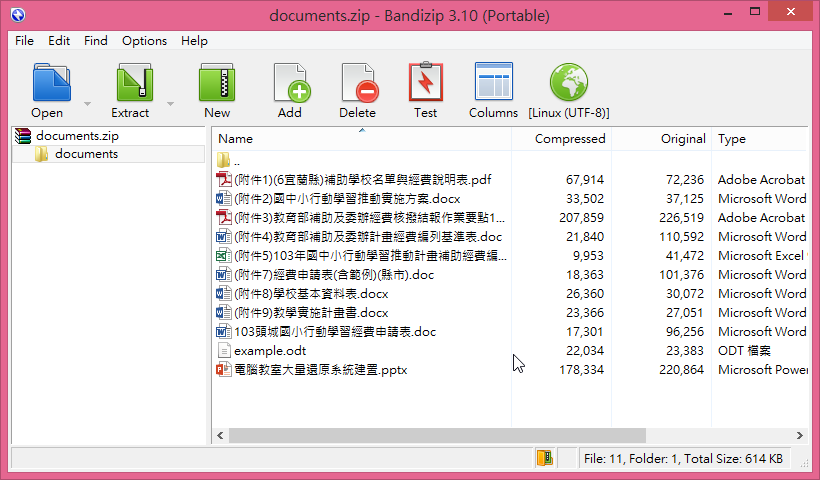Select Word icon of (附件8) docx file
Viewport: 820px width, 480px height.
pyautogui.click(x=224, y=293)
